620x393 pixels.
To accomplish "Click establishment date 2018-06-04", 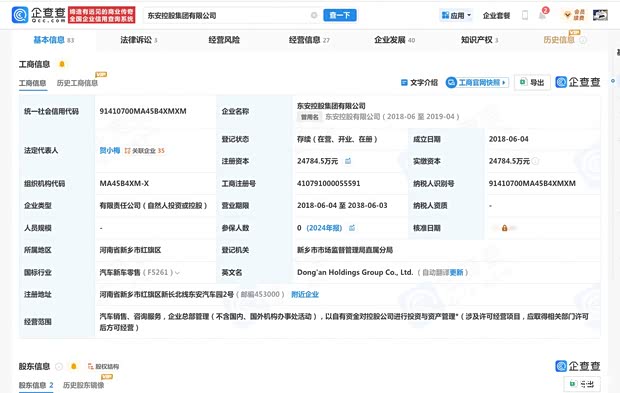I will [508, 139].
